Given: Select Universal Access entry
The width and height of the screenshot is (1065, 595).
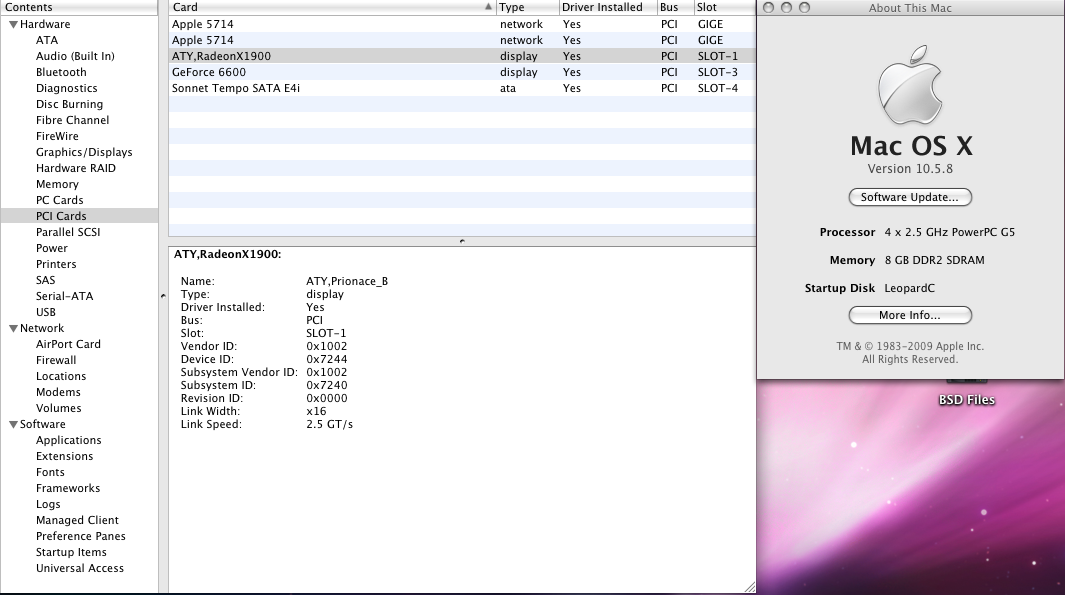Looking at the screenshot, I should [79, 568].
